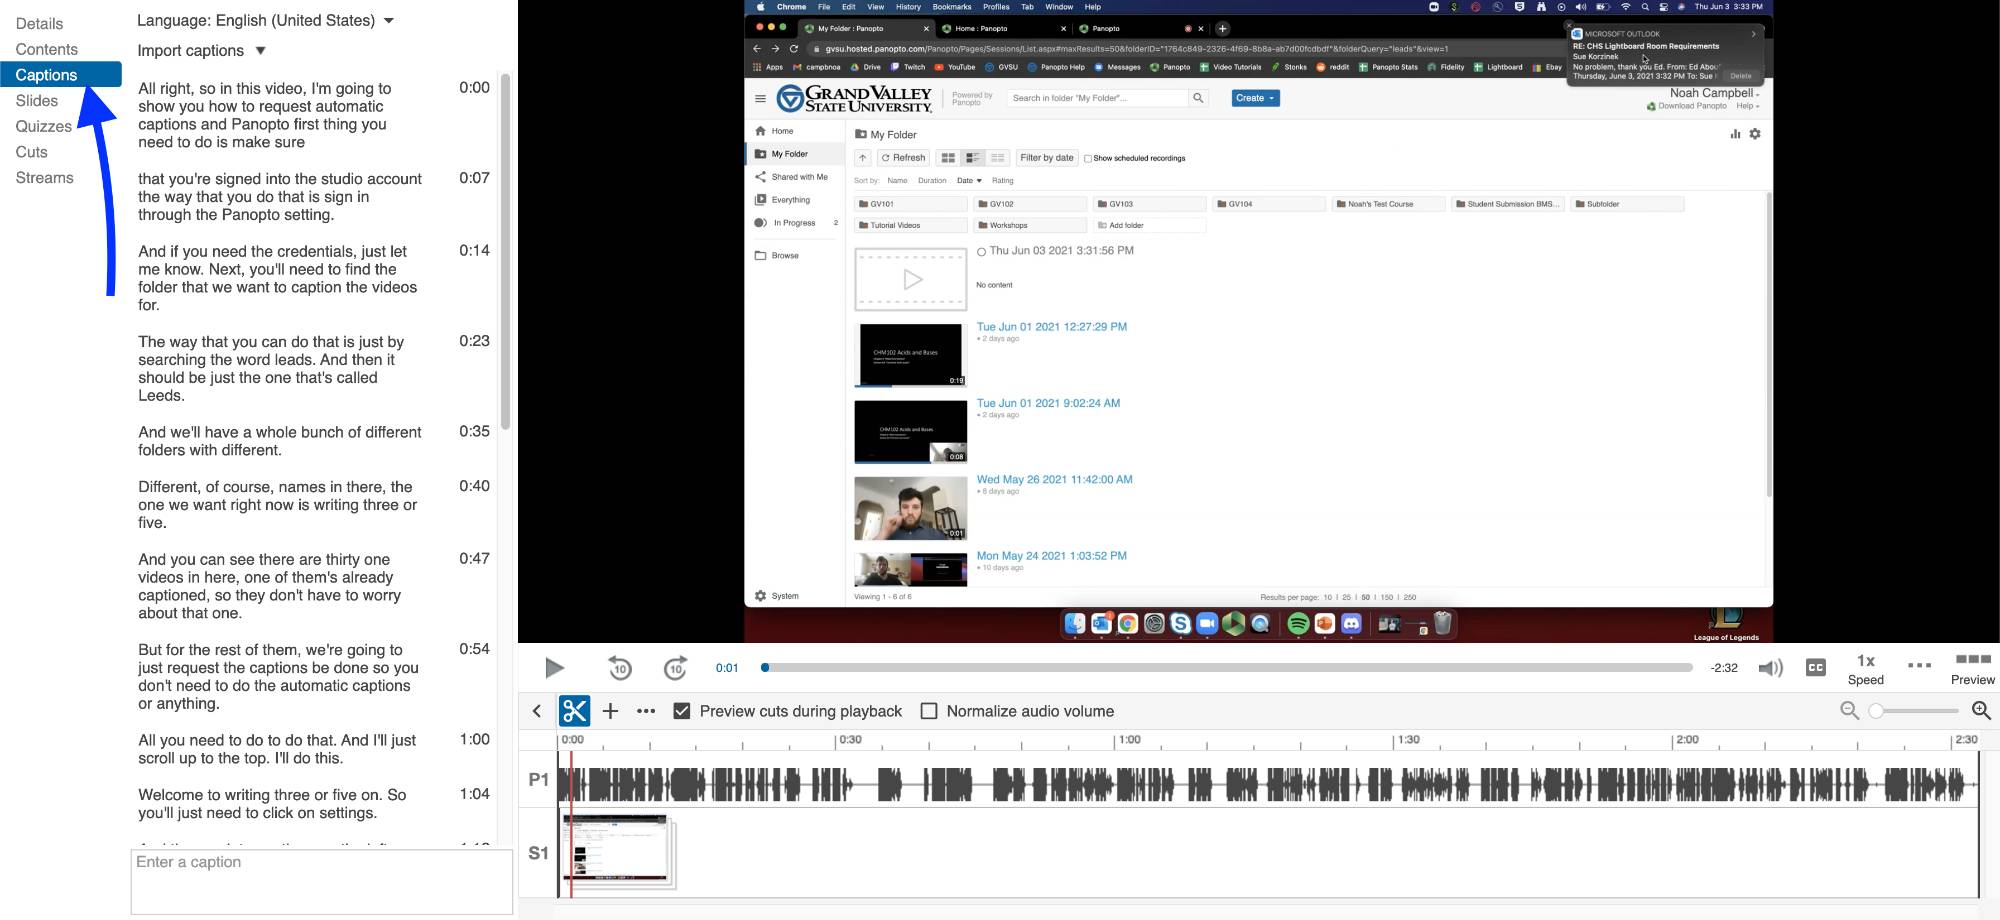Mute the audio volume

coord(1770,668)
